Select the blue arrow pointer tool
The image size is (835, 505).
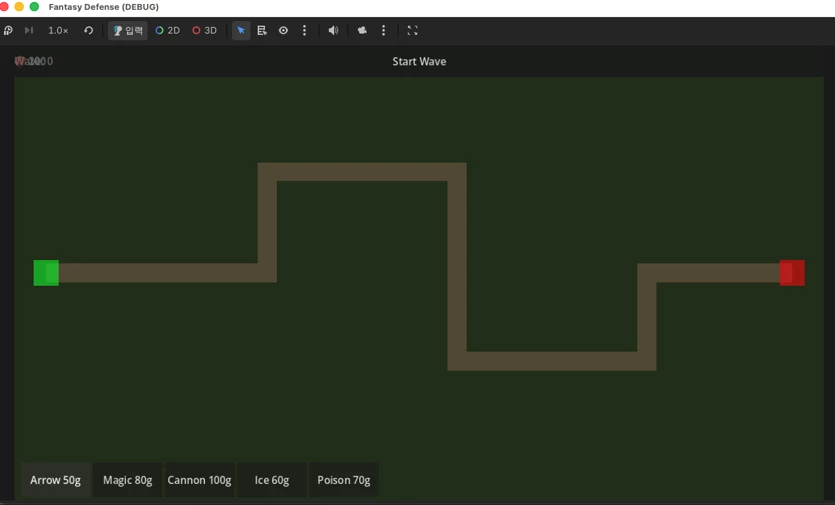[241, 30]
